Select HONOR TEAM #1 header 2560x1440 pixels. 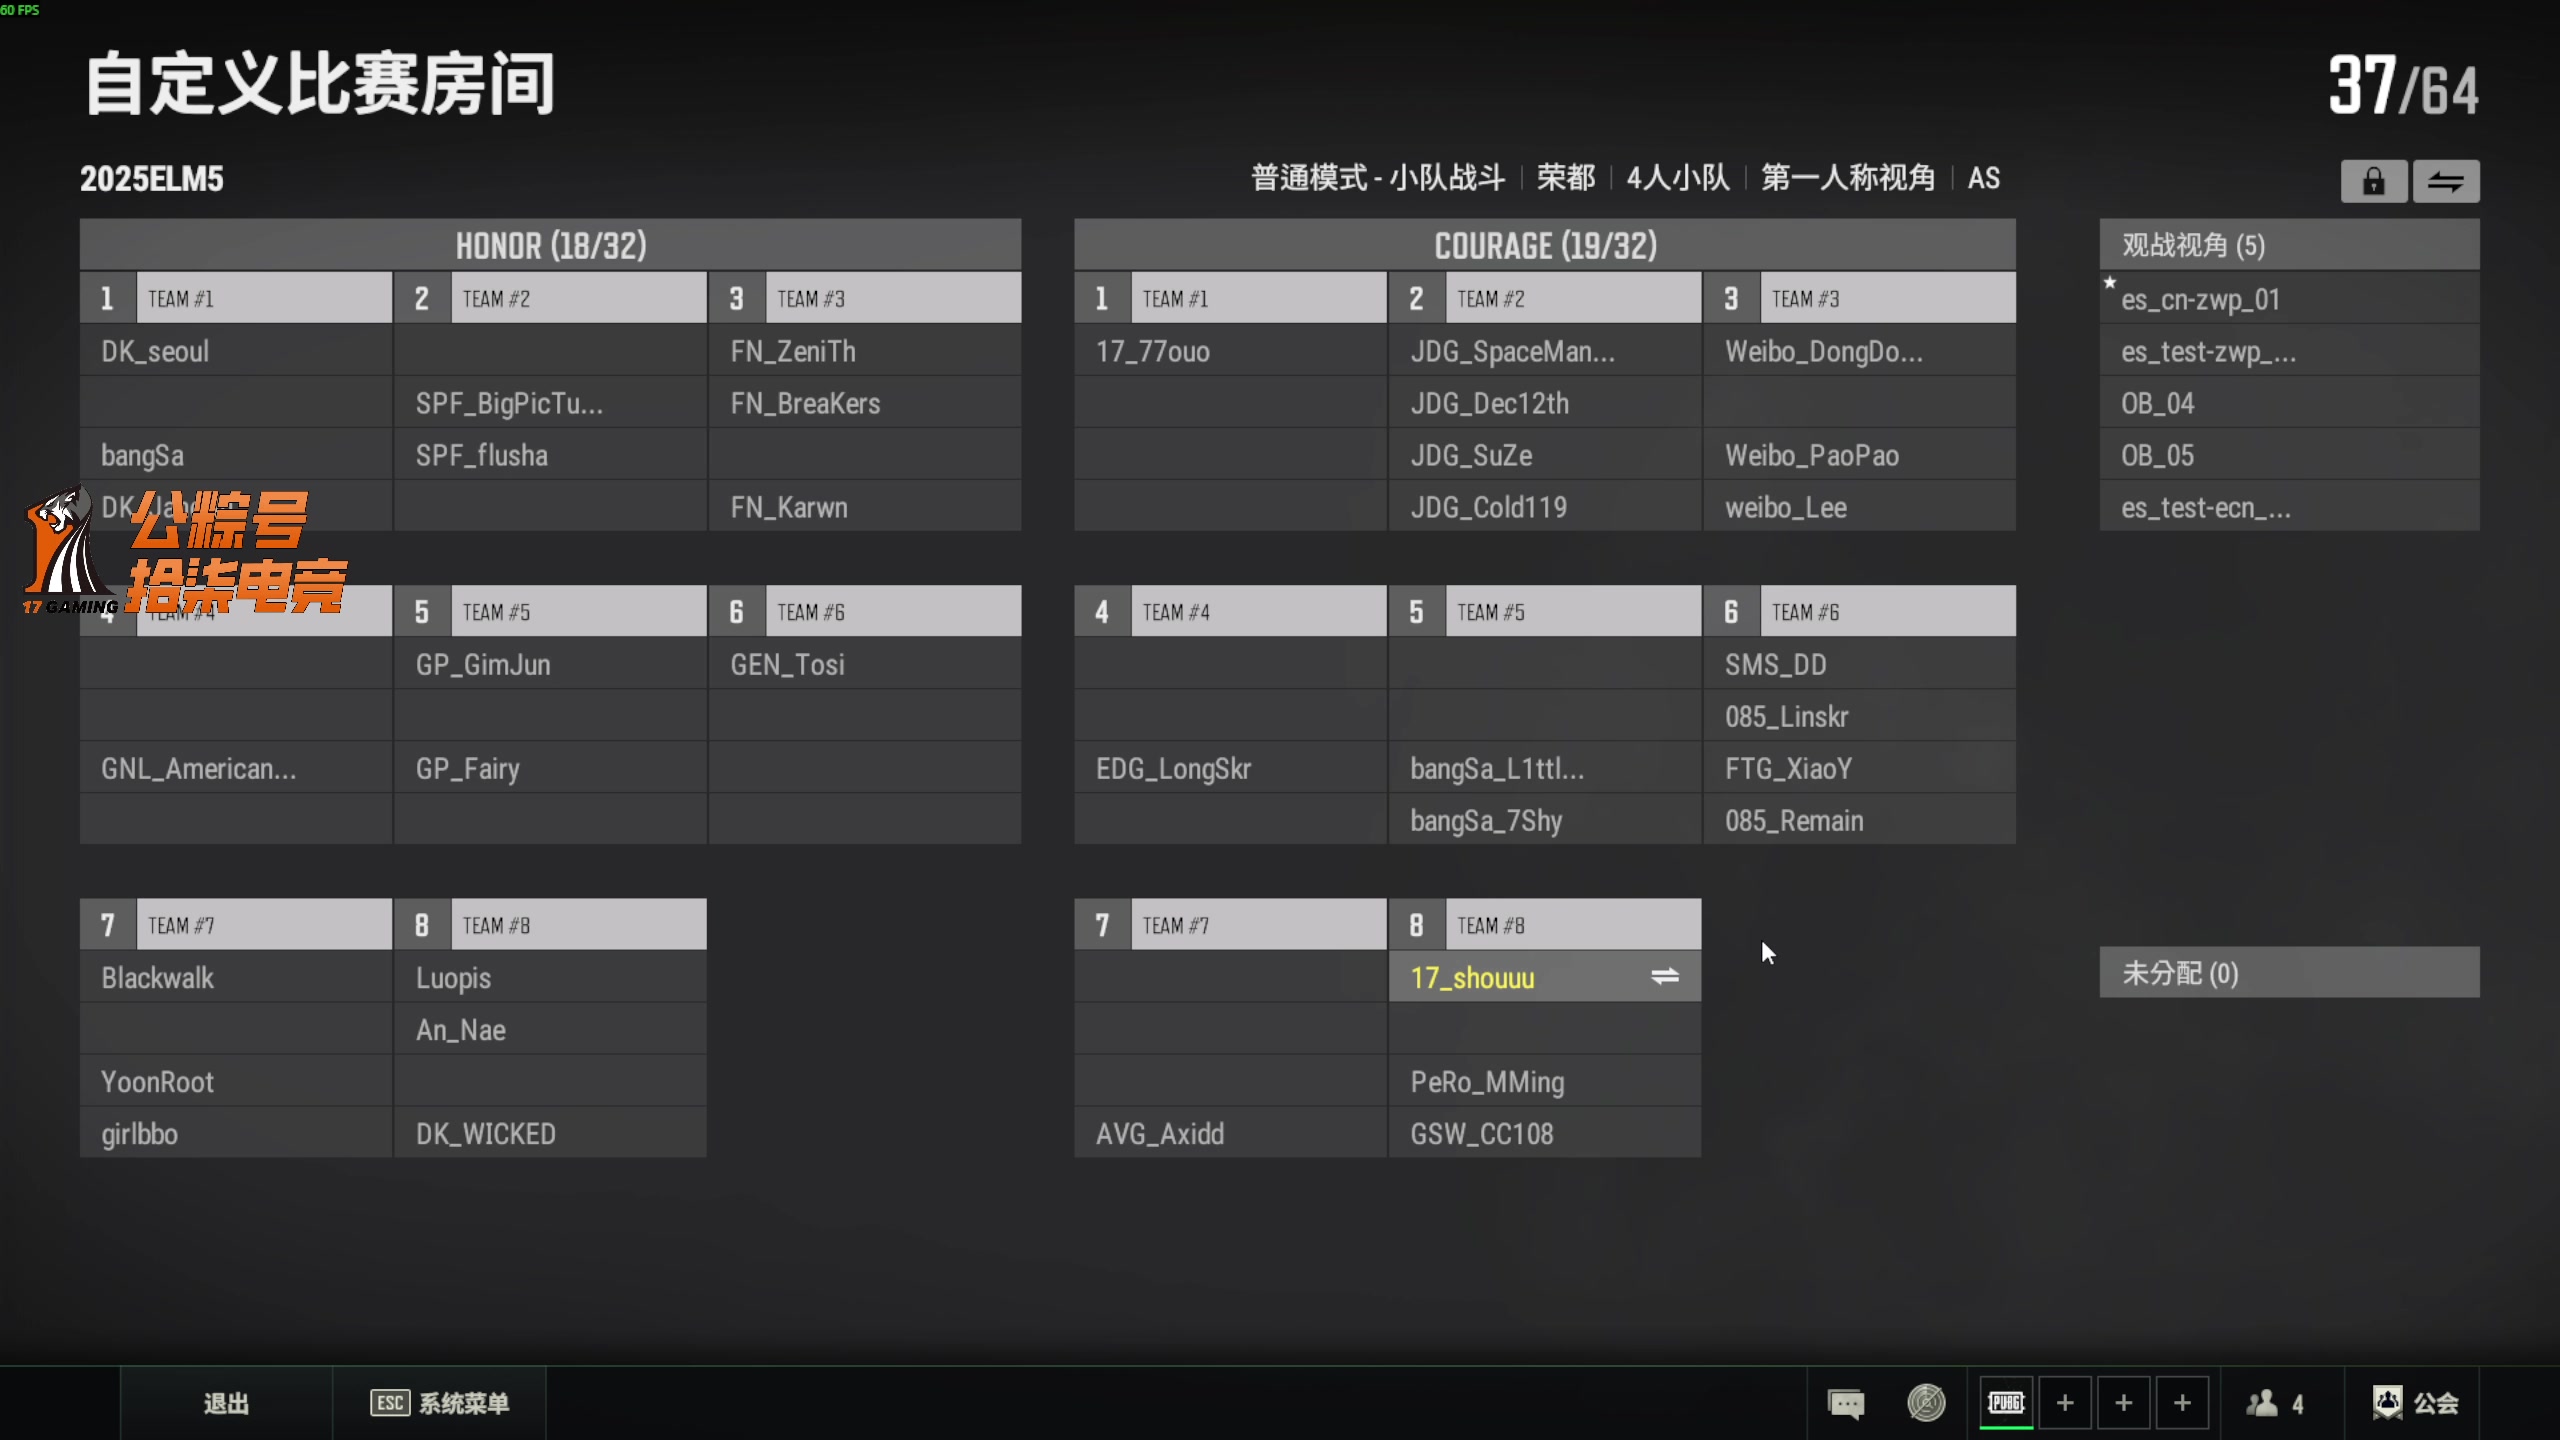[236, 298]
